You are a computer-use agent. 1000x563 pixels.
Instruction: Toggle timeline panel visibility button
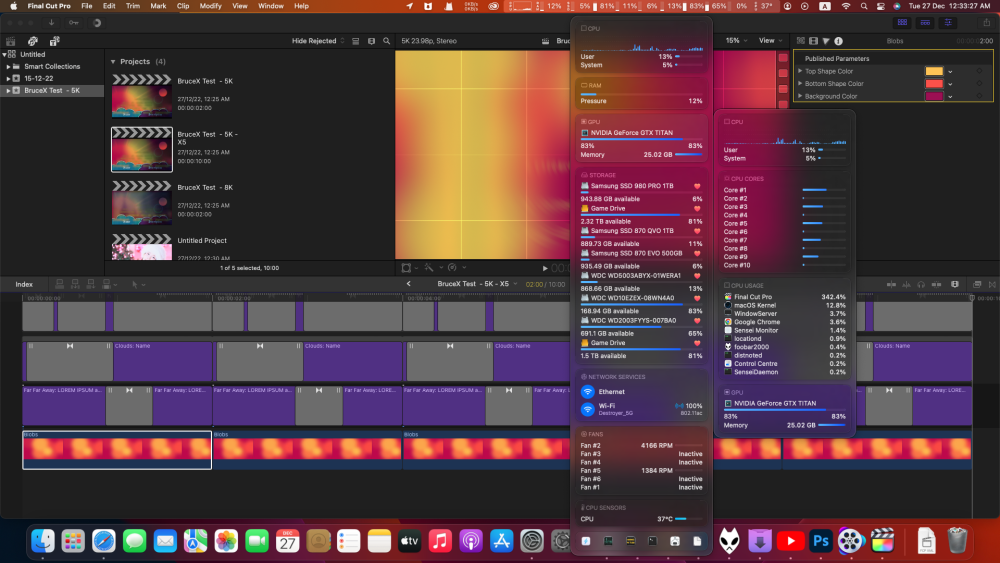925,23
